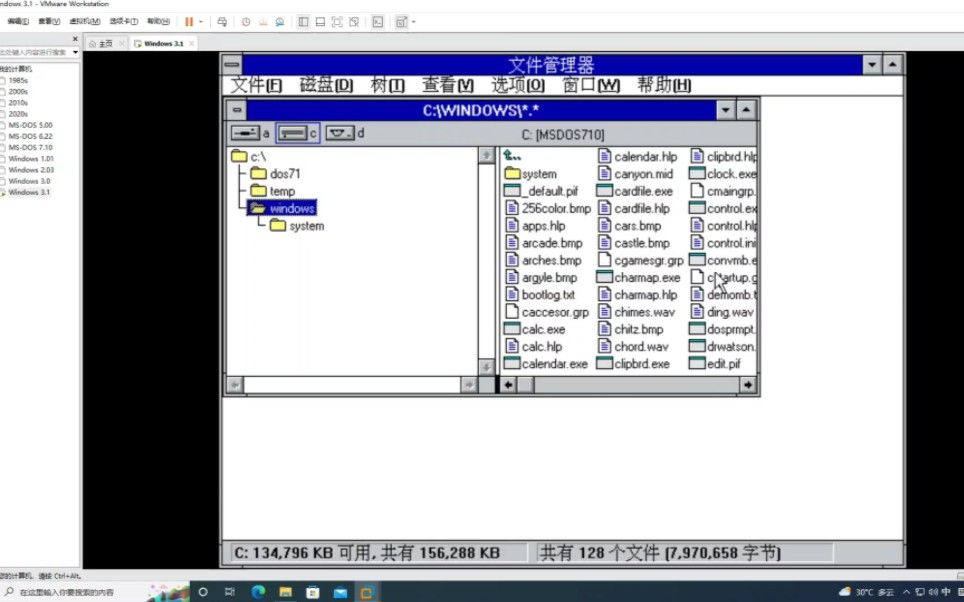Select arches.bmp file
The height and width of the screenshot is (602, 964).
point(543,260)
